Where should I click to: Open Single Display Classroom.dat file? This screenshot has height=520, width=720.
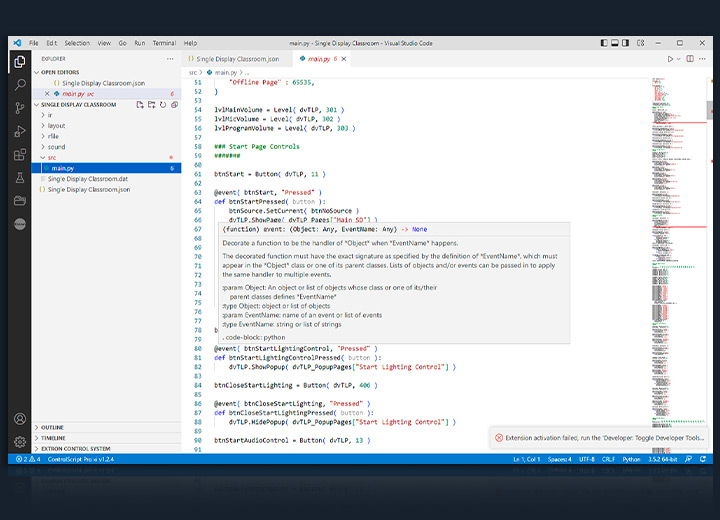coord(106,179)
